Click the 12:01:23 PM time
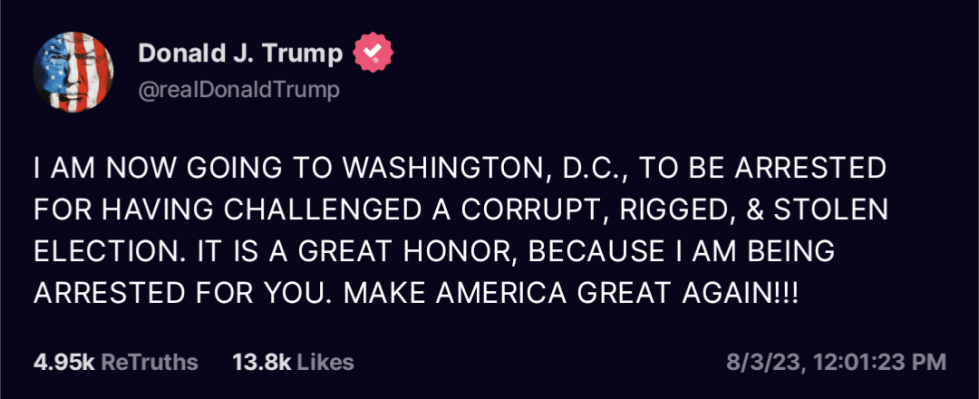Screen dimensions: 979x399 [877, 362]
